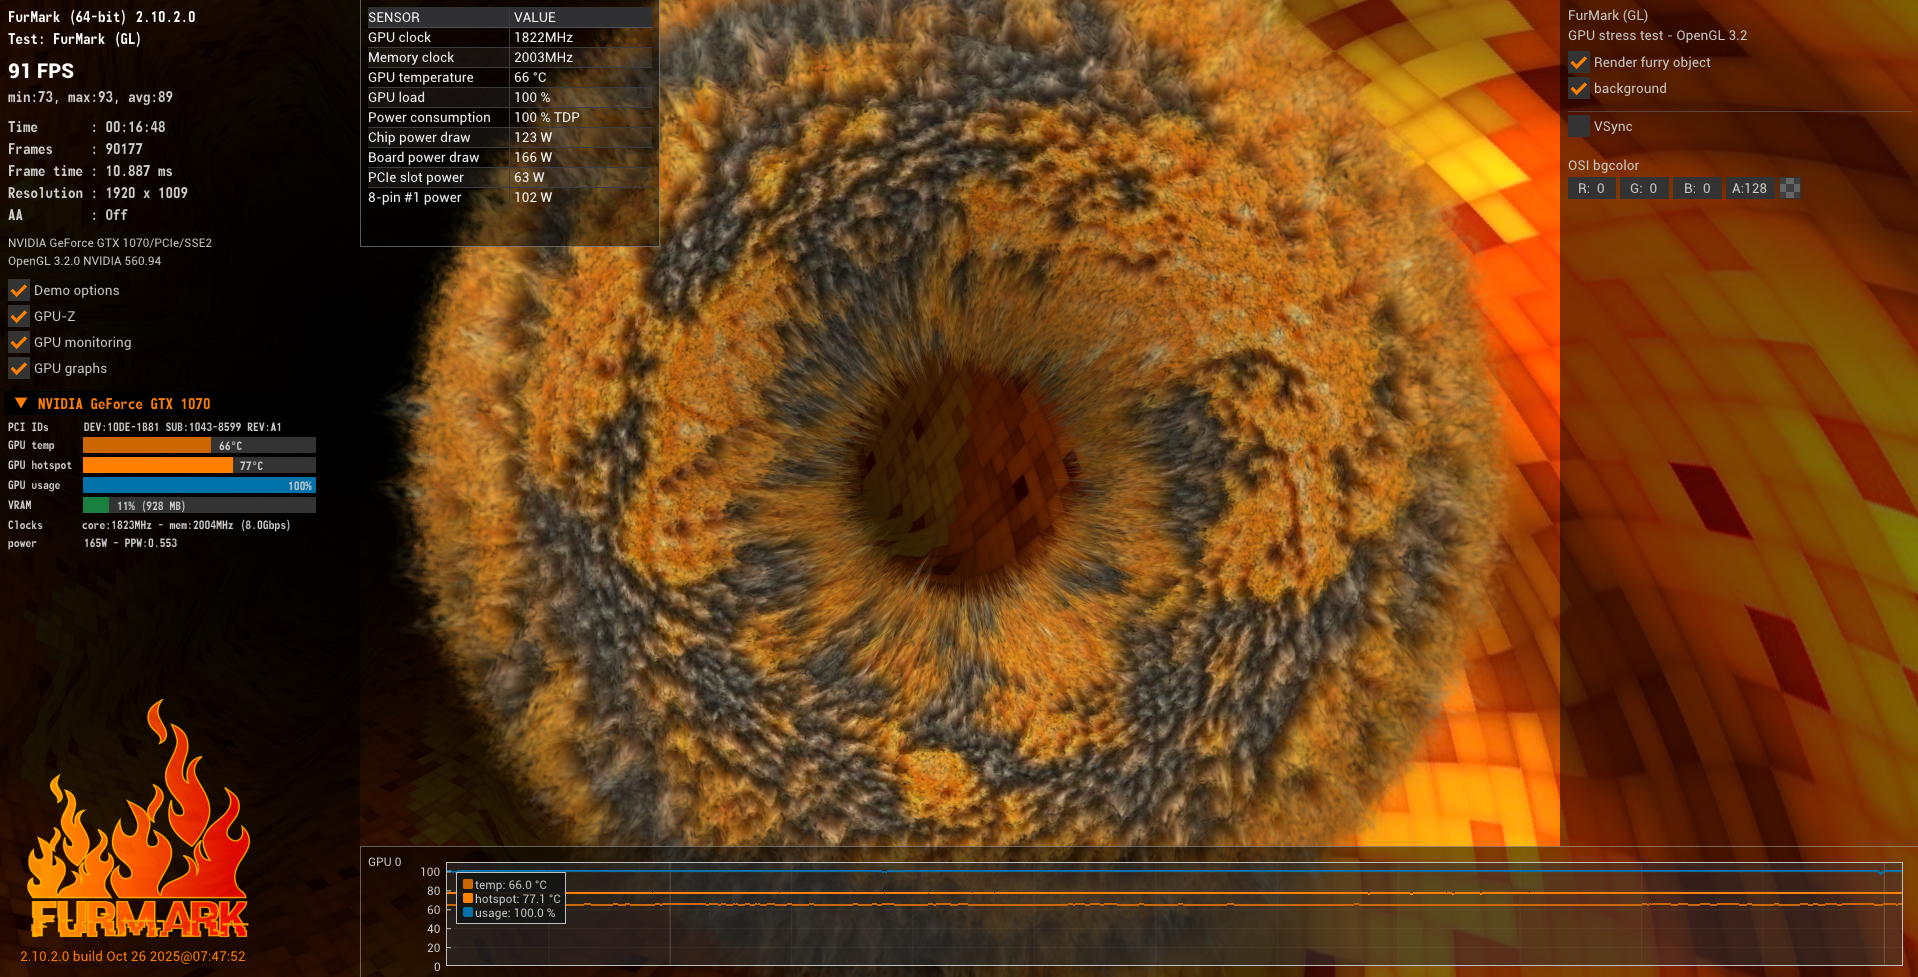Uncheck the Demo options checkbox

[x=19, y=290]
